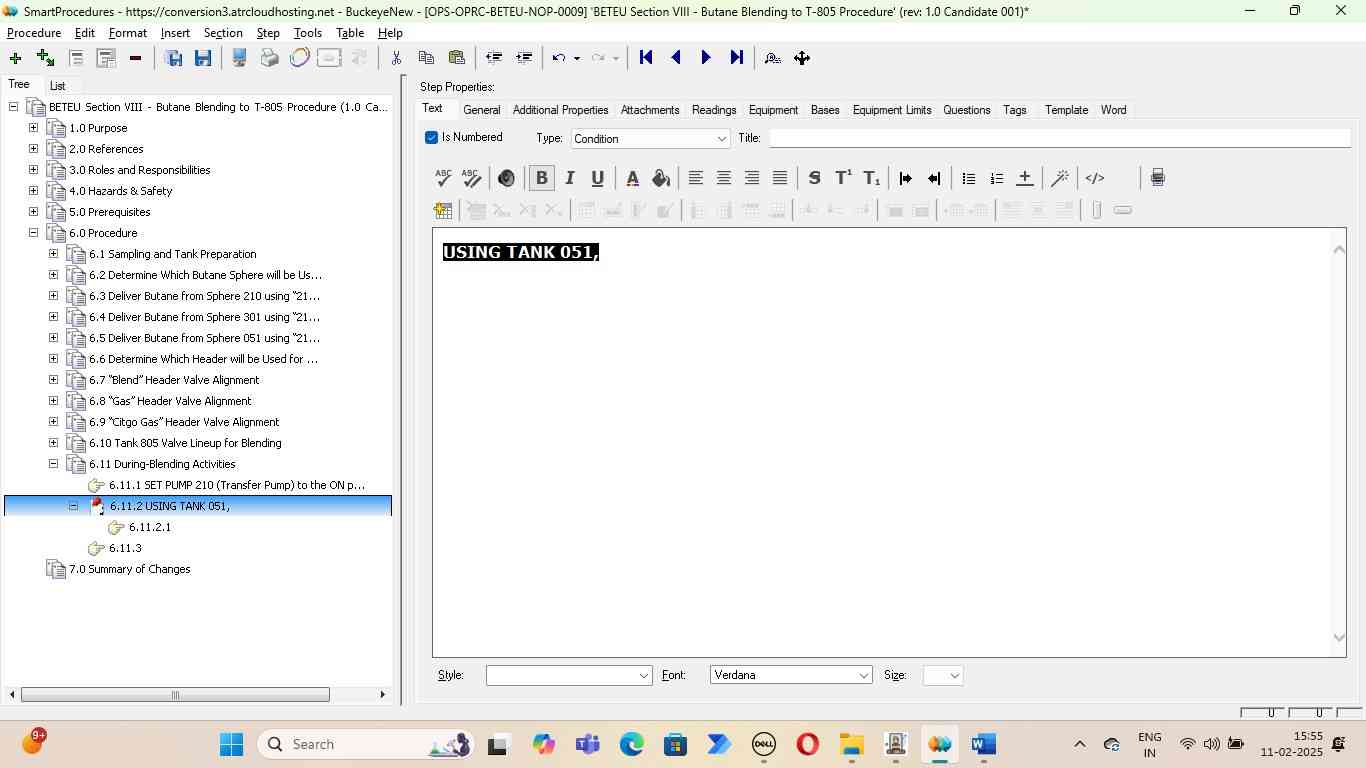Click the bulleted list icon
Screen dimensions: 1366x768
[968, 178]
